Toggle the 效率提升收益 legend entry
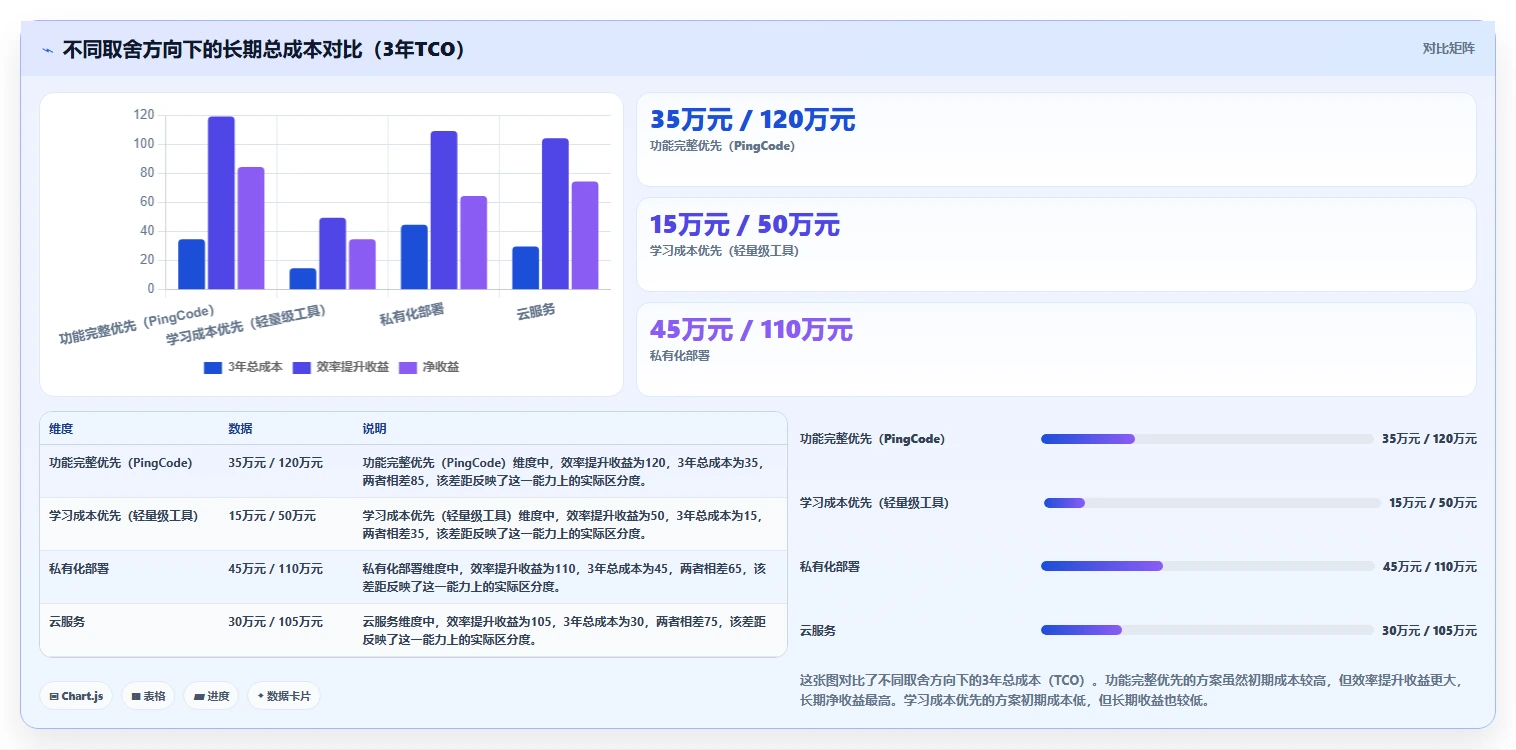Screen dimensions: 1516x750 point(340,367)
